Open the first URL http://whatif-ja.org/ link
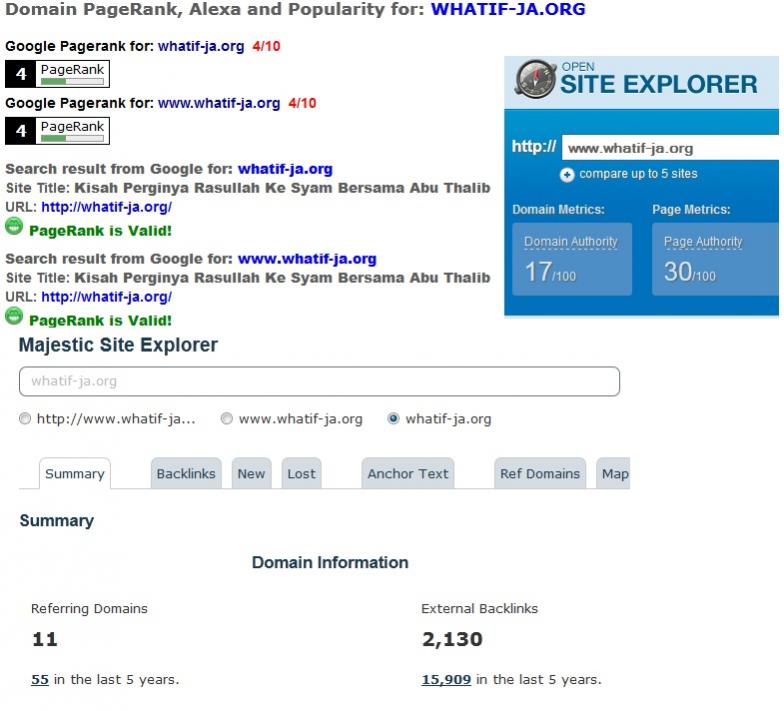Screen dimensions: 784x711 (x=106, y=207)
